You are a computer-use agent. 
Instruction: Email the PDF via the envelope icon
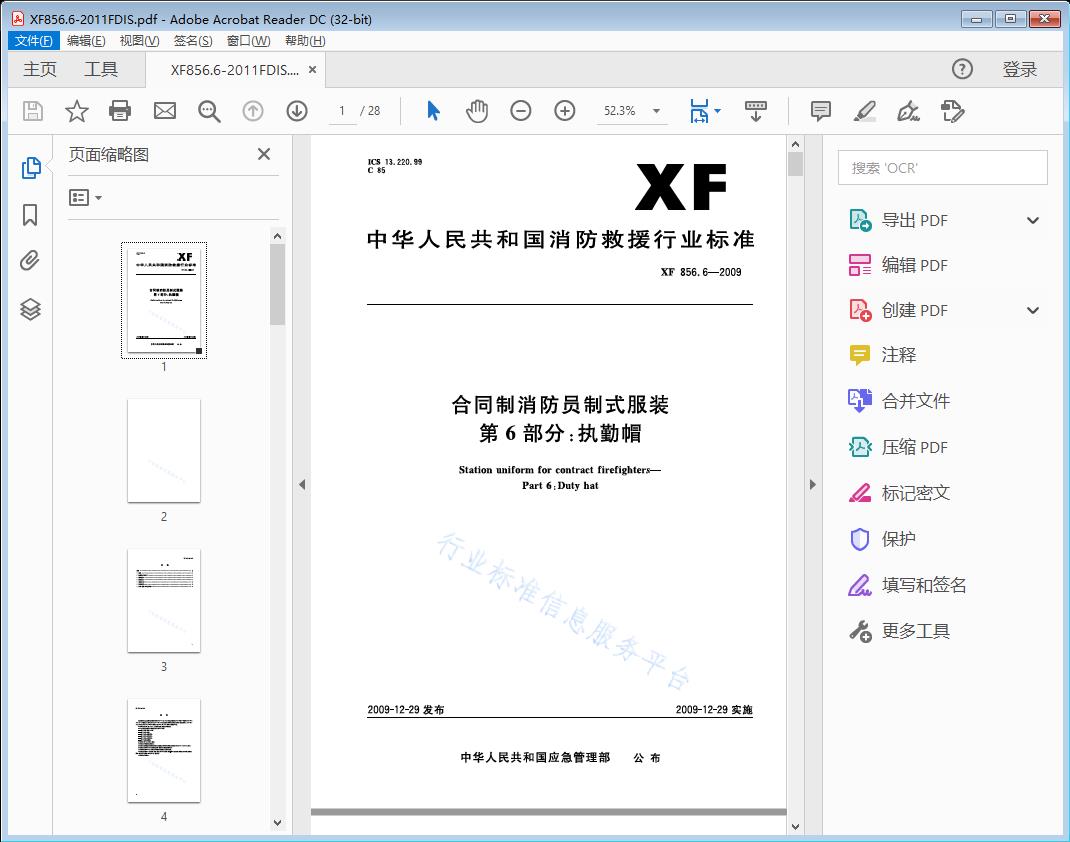(164, 111)
